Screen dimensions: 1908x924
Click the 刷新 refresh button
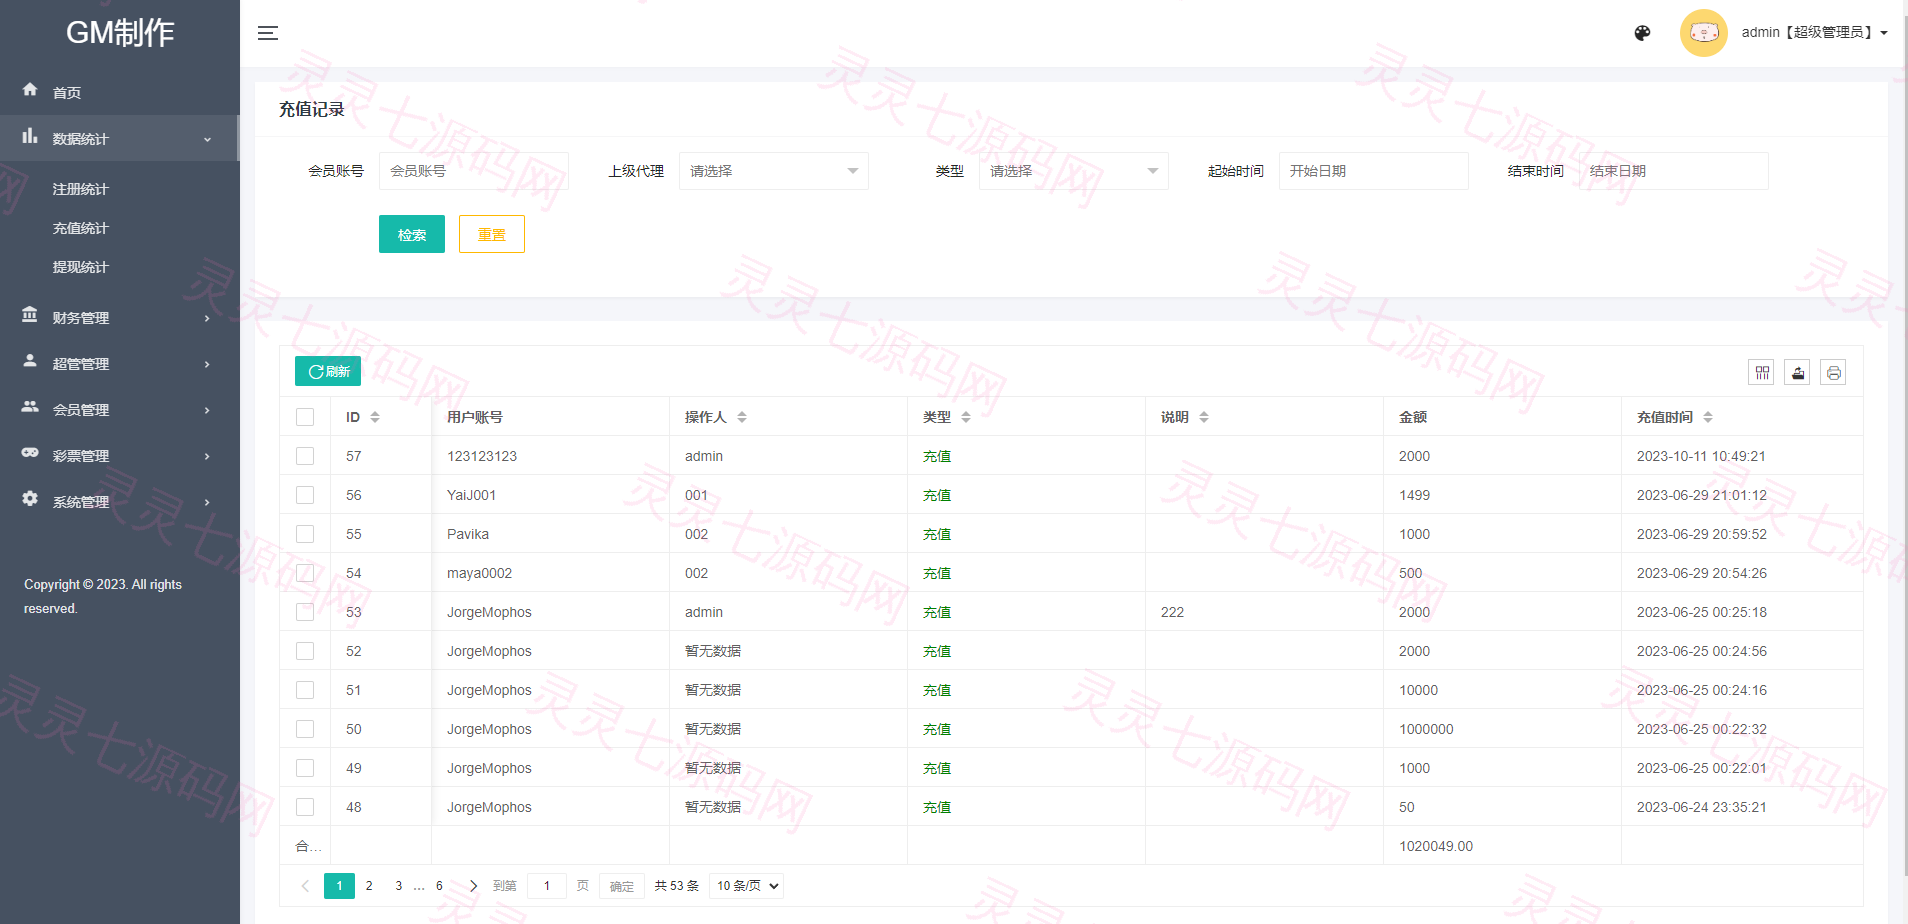point(328,371)
